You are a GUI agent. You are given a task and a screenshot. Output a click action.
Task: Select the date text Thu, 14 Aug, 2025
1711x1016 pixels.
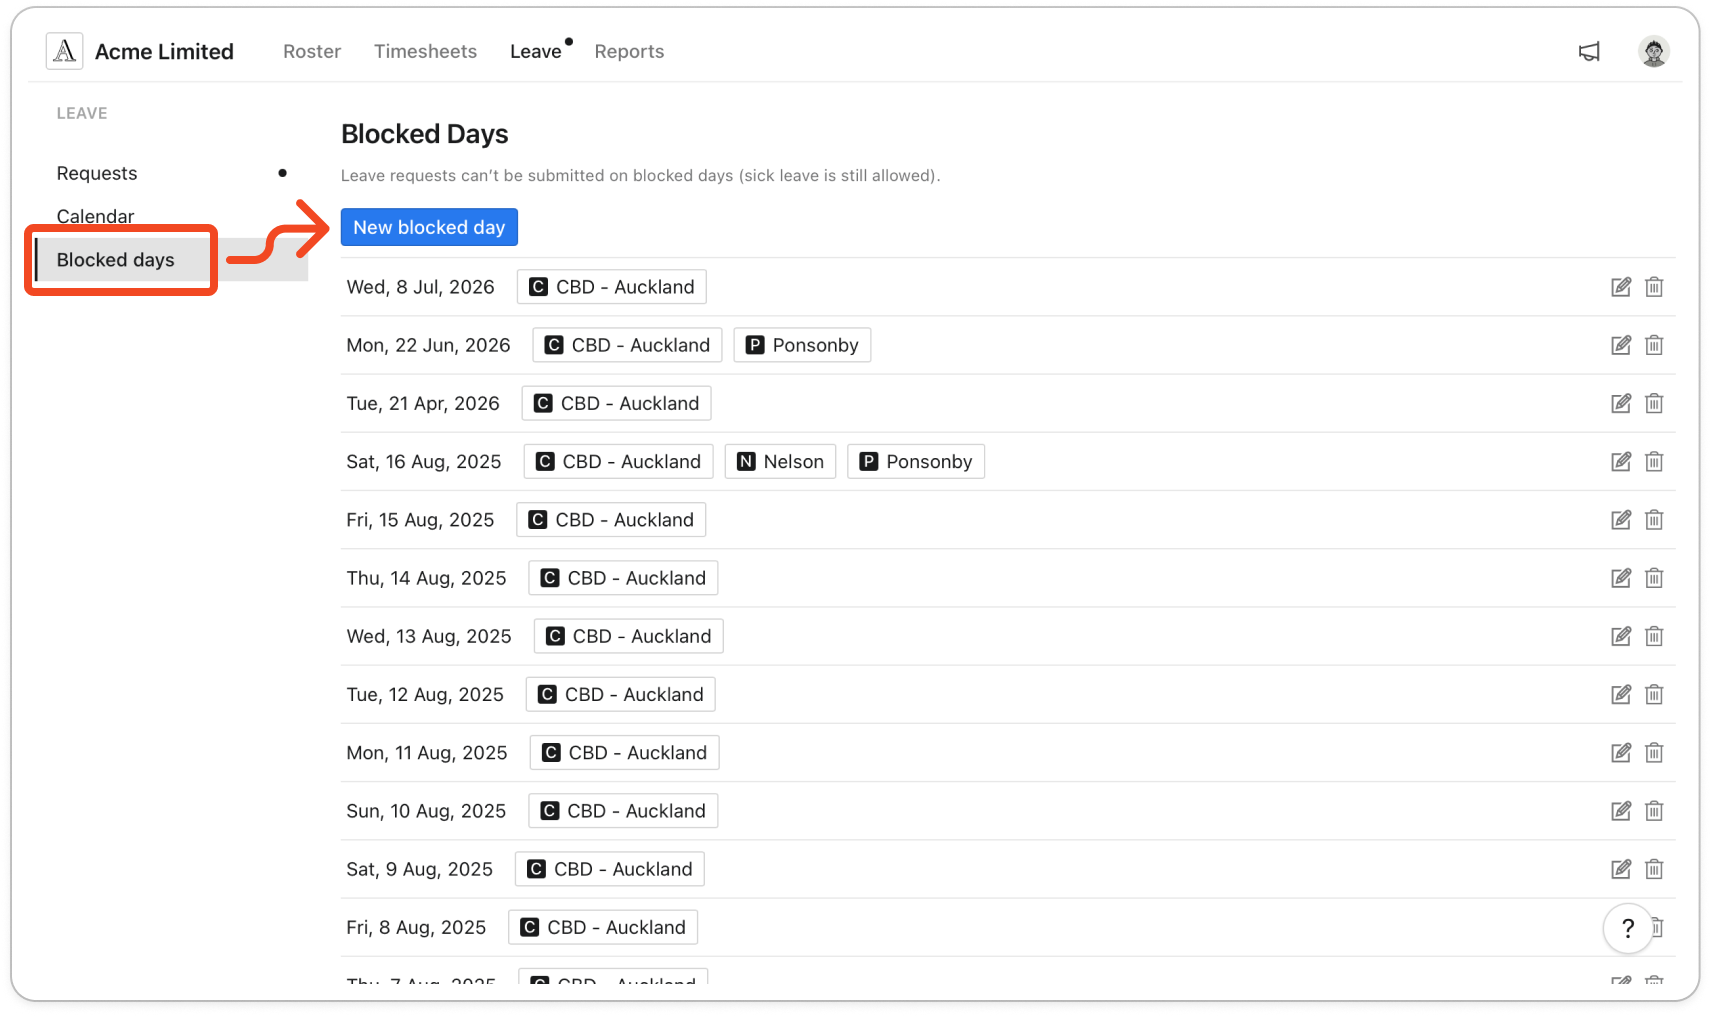tap(426, 578)
